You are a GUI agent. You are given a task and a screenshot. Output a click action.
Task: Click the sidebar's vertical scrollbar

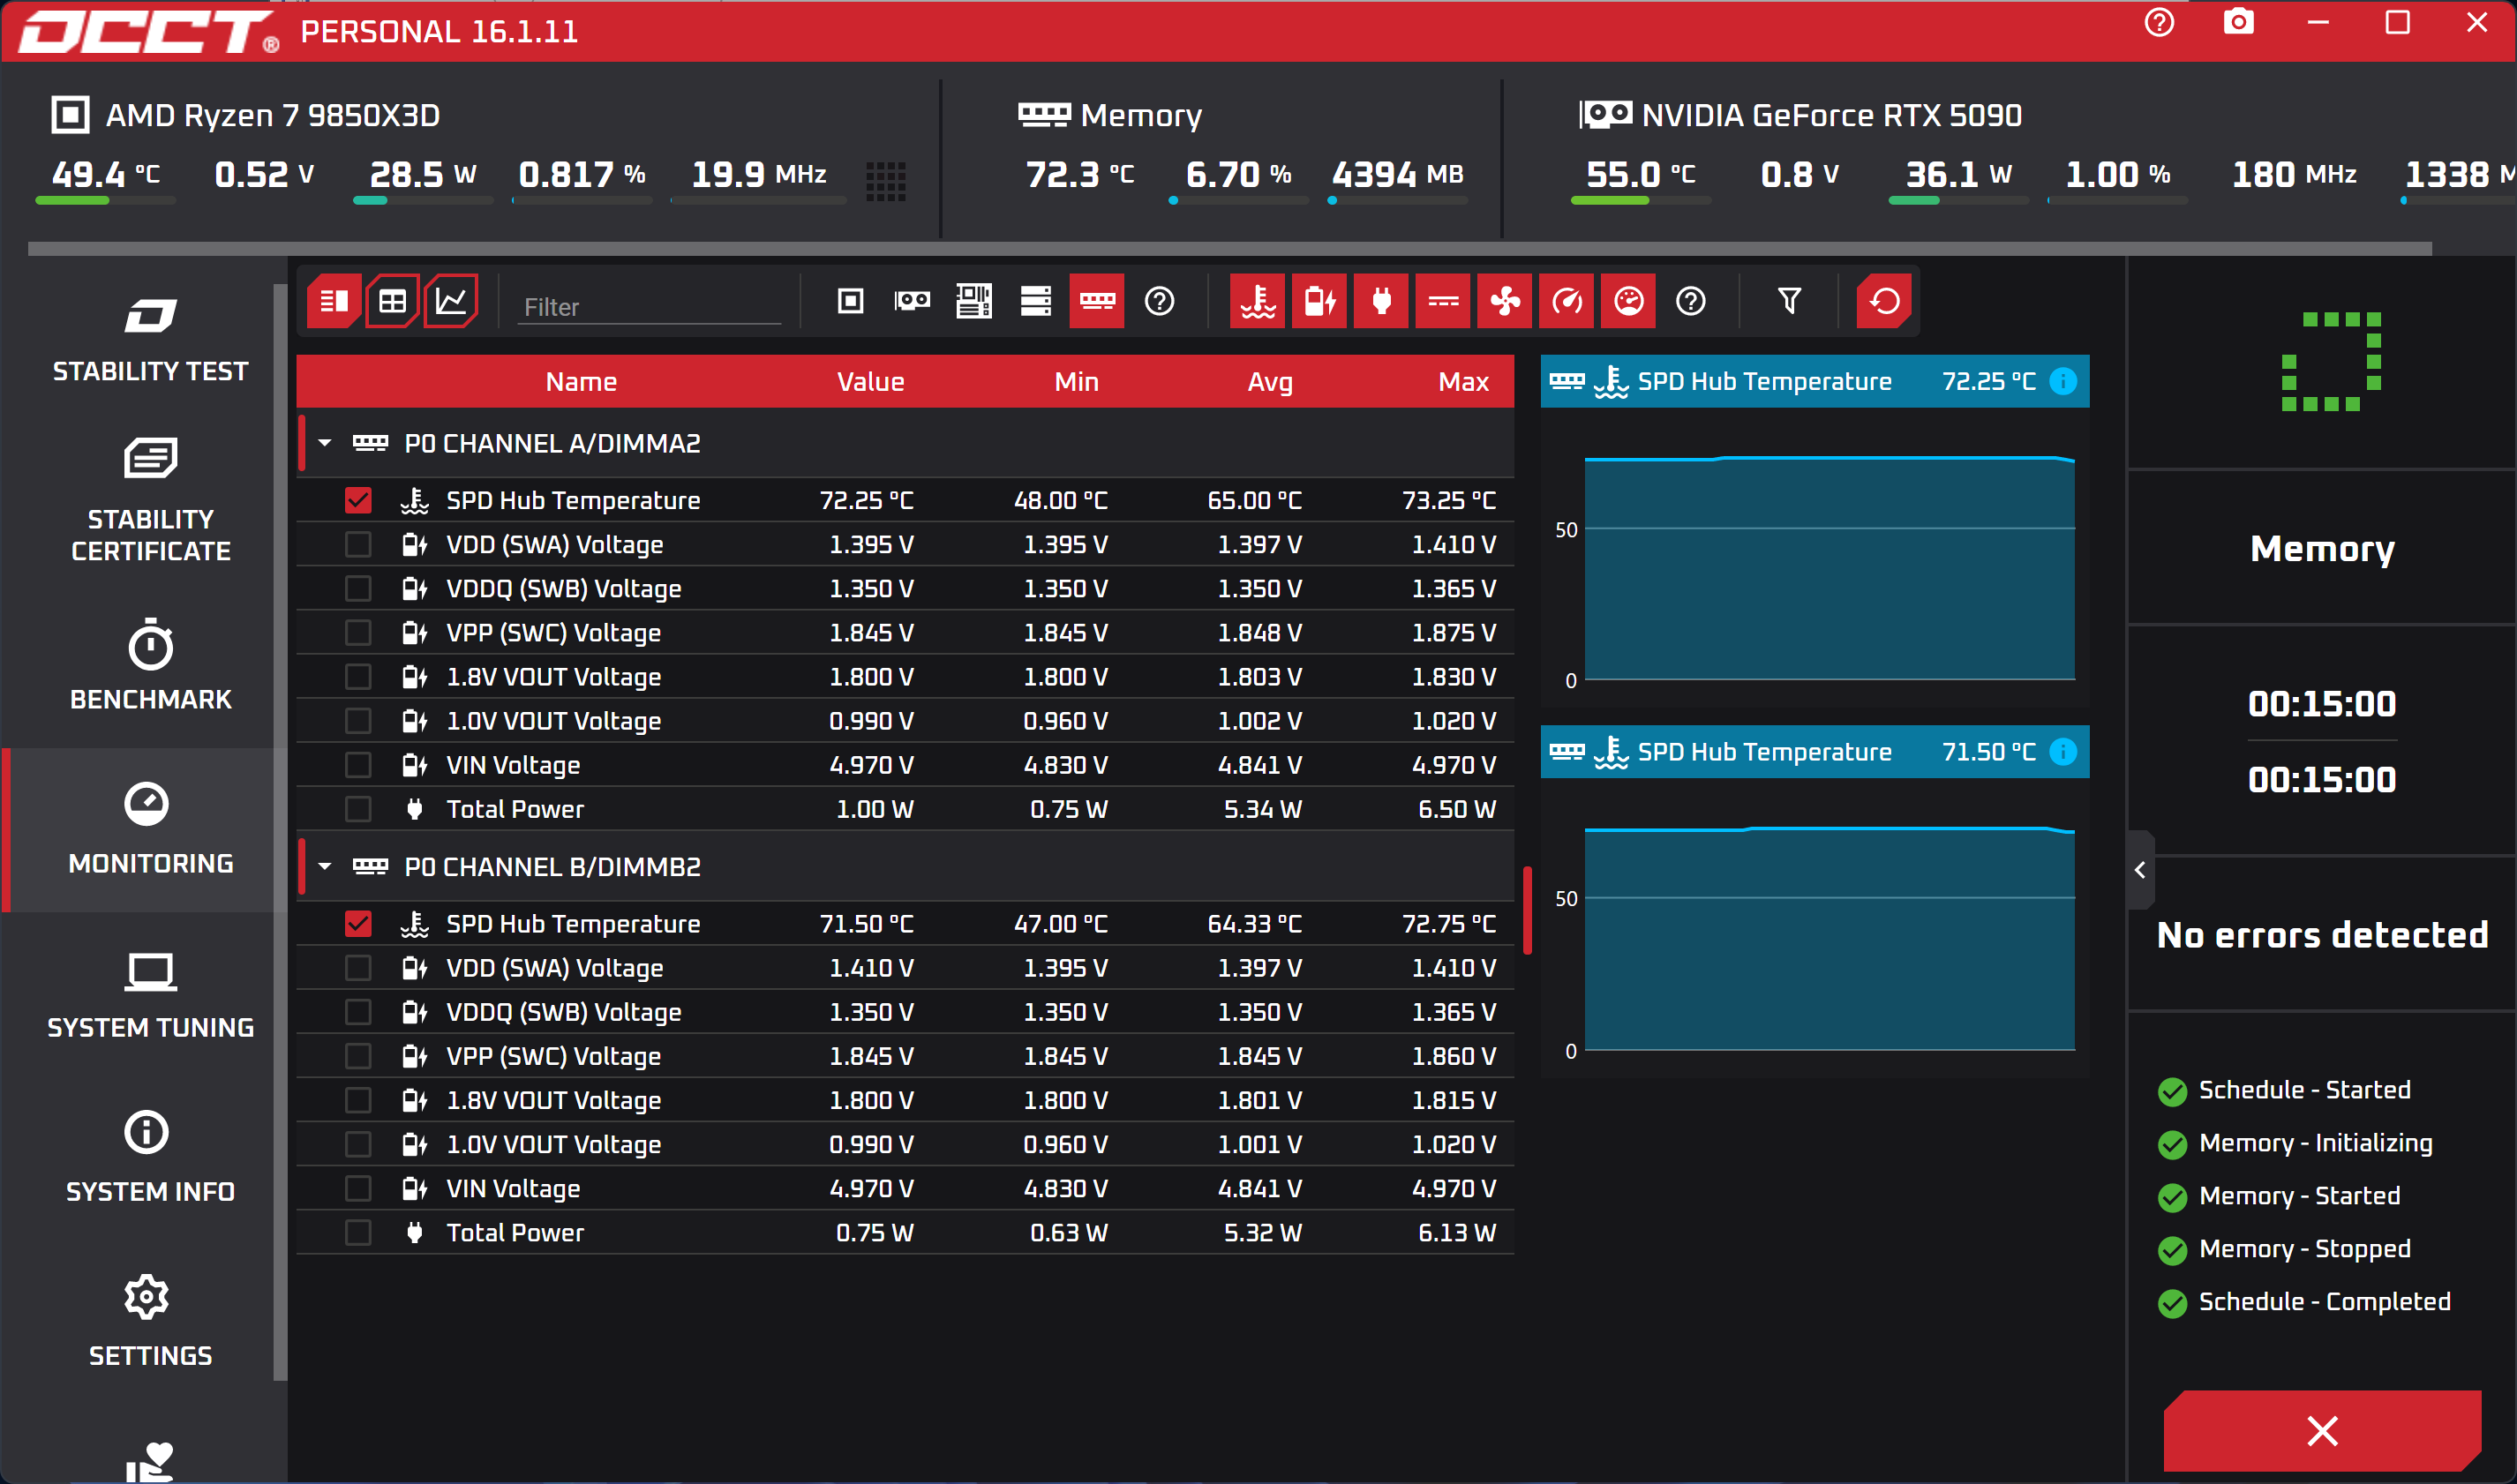280,832
